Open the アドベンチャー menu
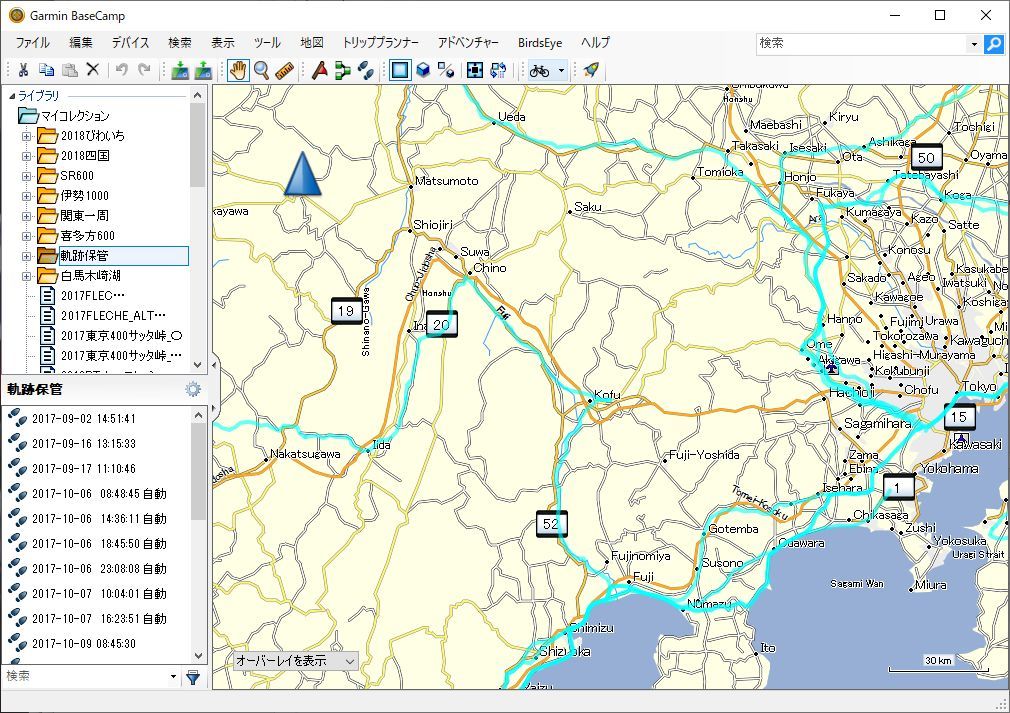1010x713 pixels. [x=468, y=43]
